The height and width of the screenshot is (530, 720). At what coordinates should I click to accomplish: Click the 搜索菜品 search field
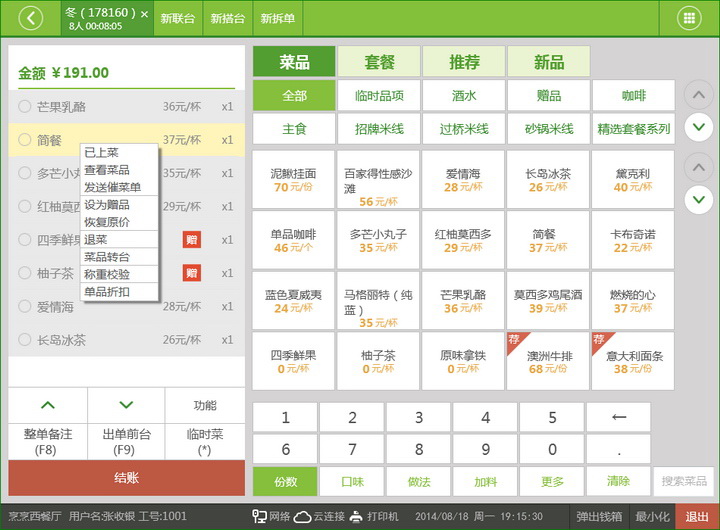pyautogui.click(x=684, y=481)
